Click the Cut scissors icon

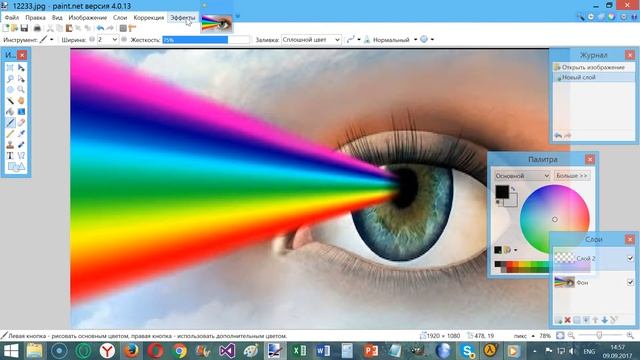50,28
